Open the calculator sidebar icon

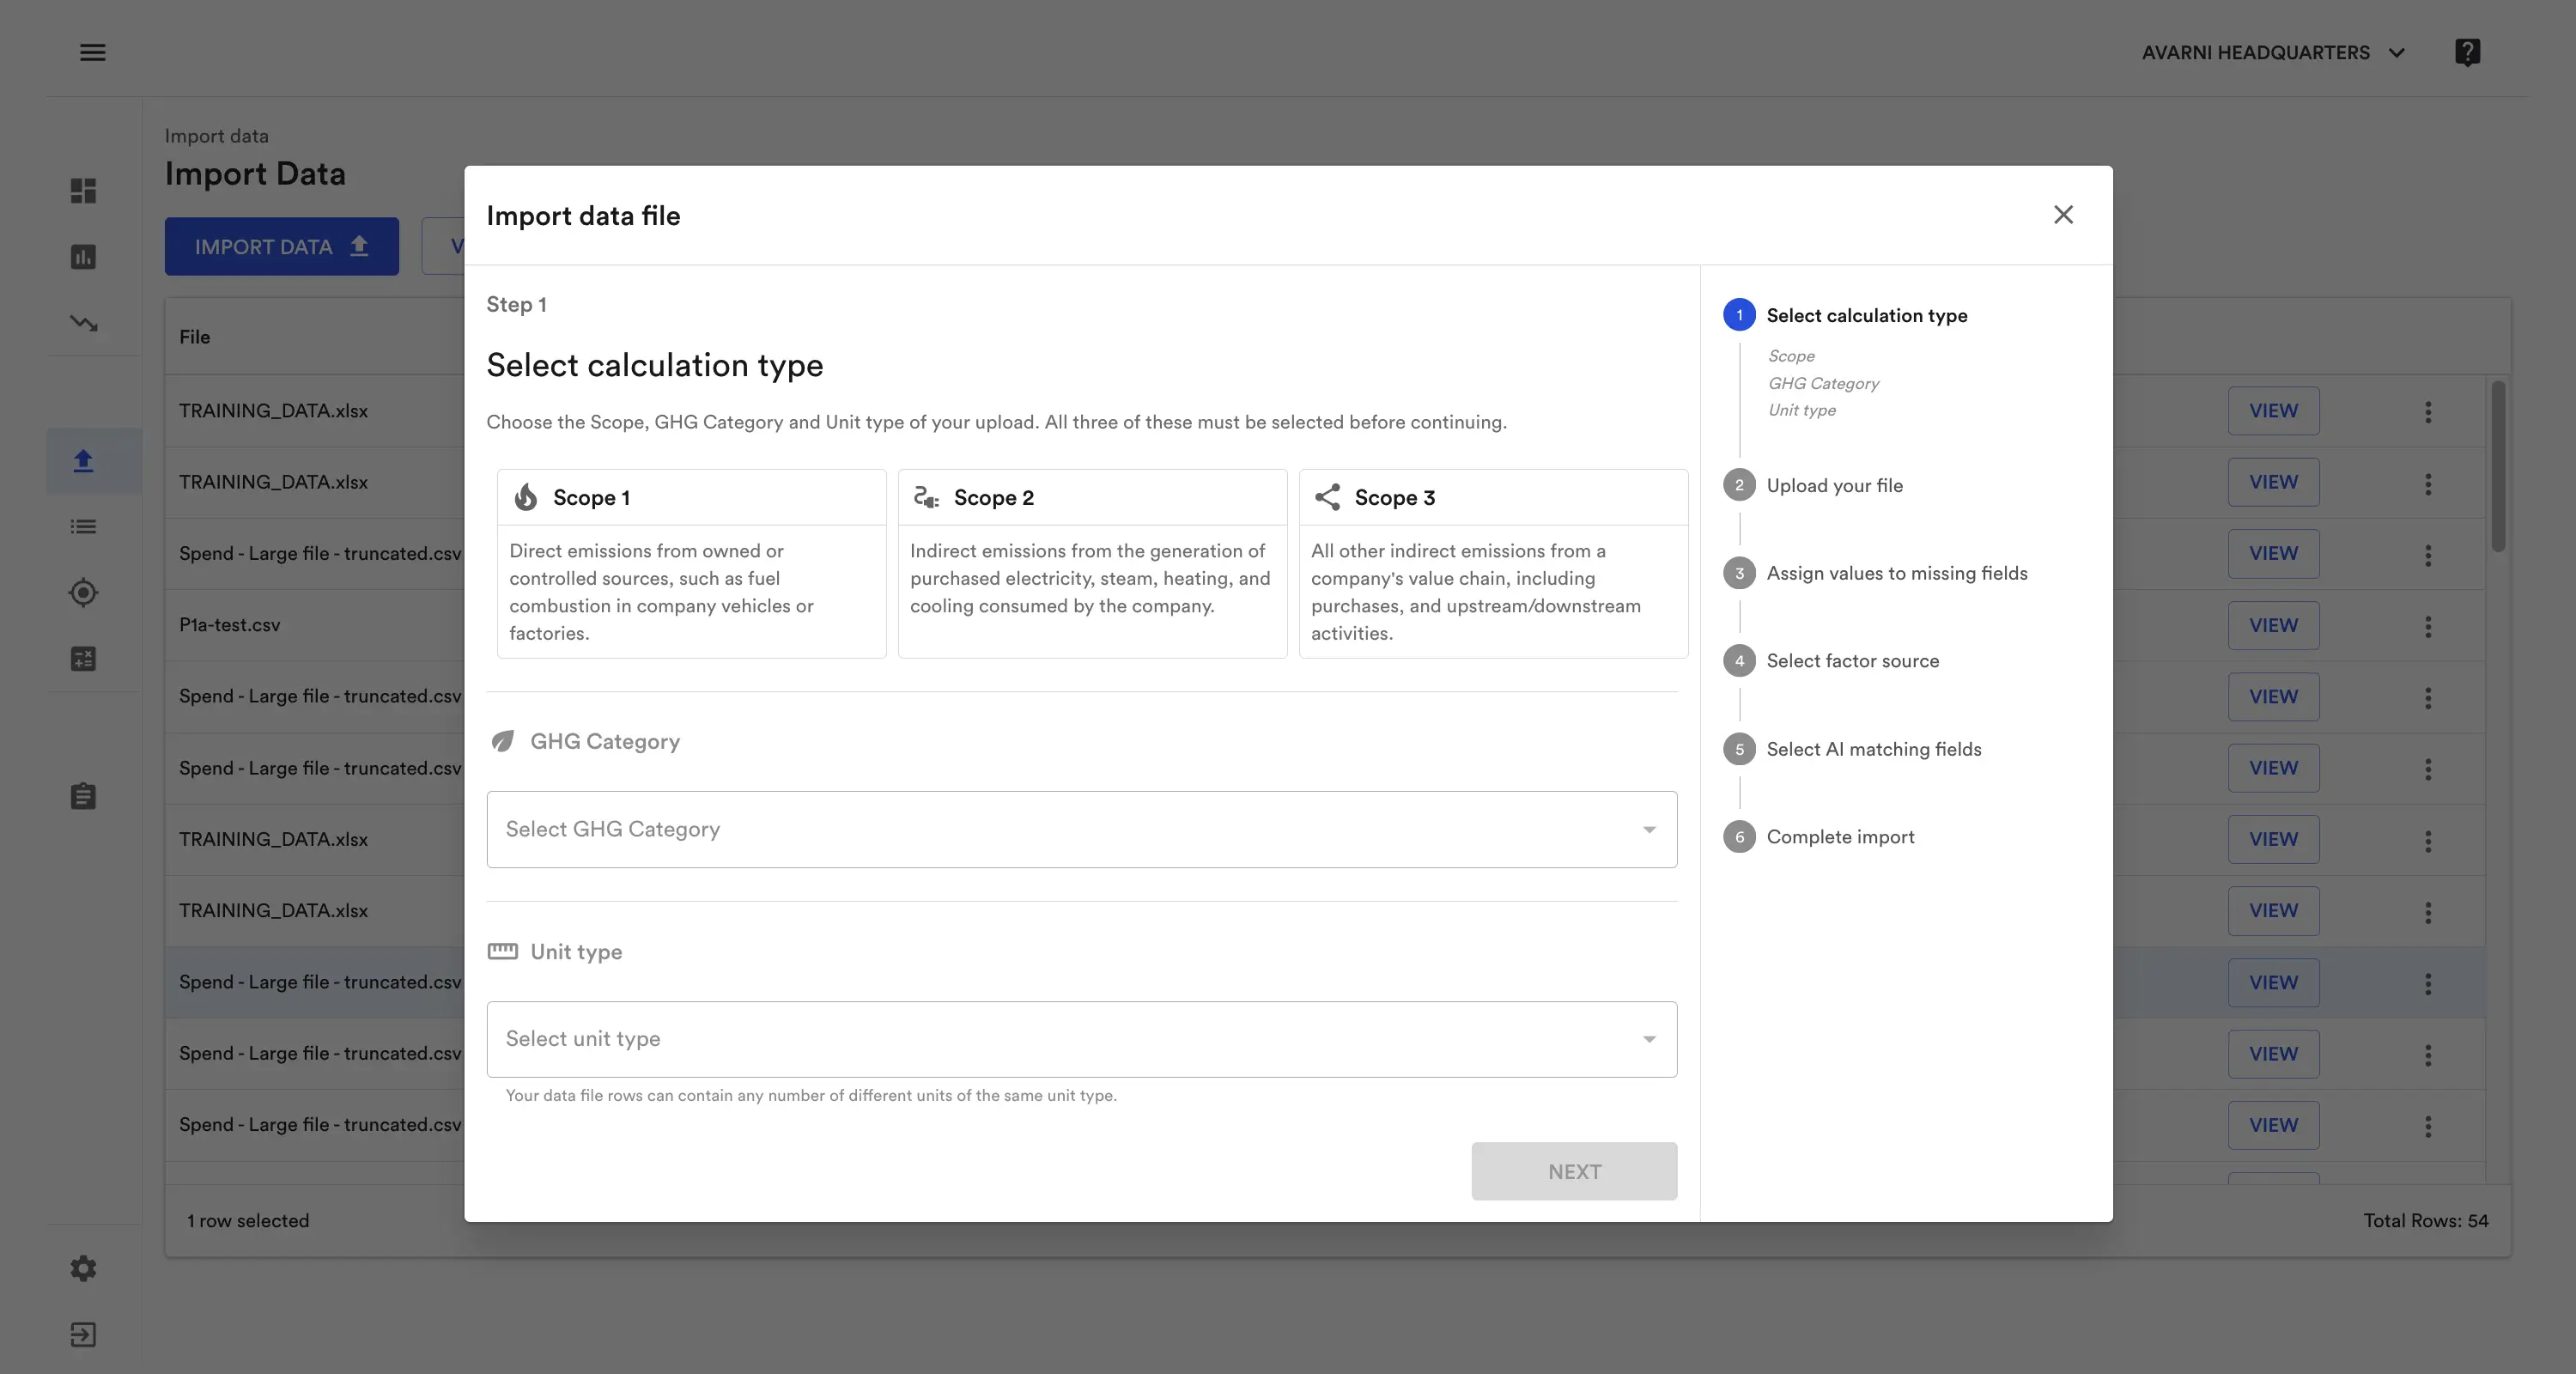click(x=83, y=659)
